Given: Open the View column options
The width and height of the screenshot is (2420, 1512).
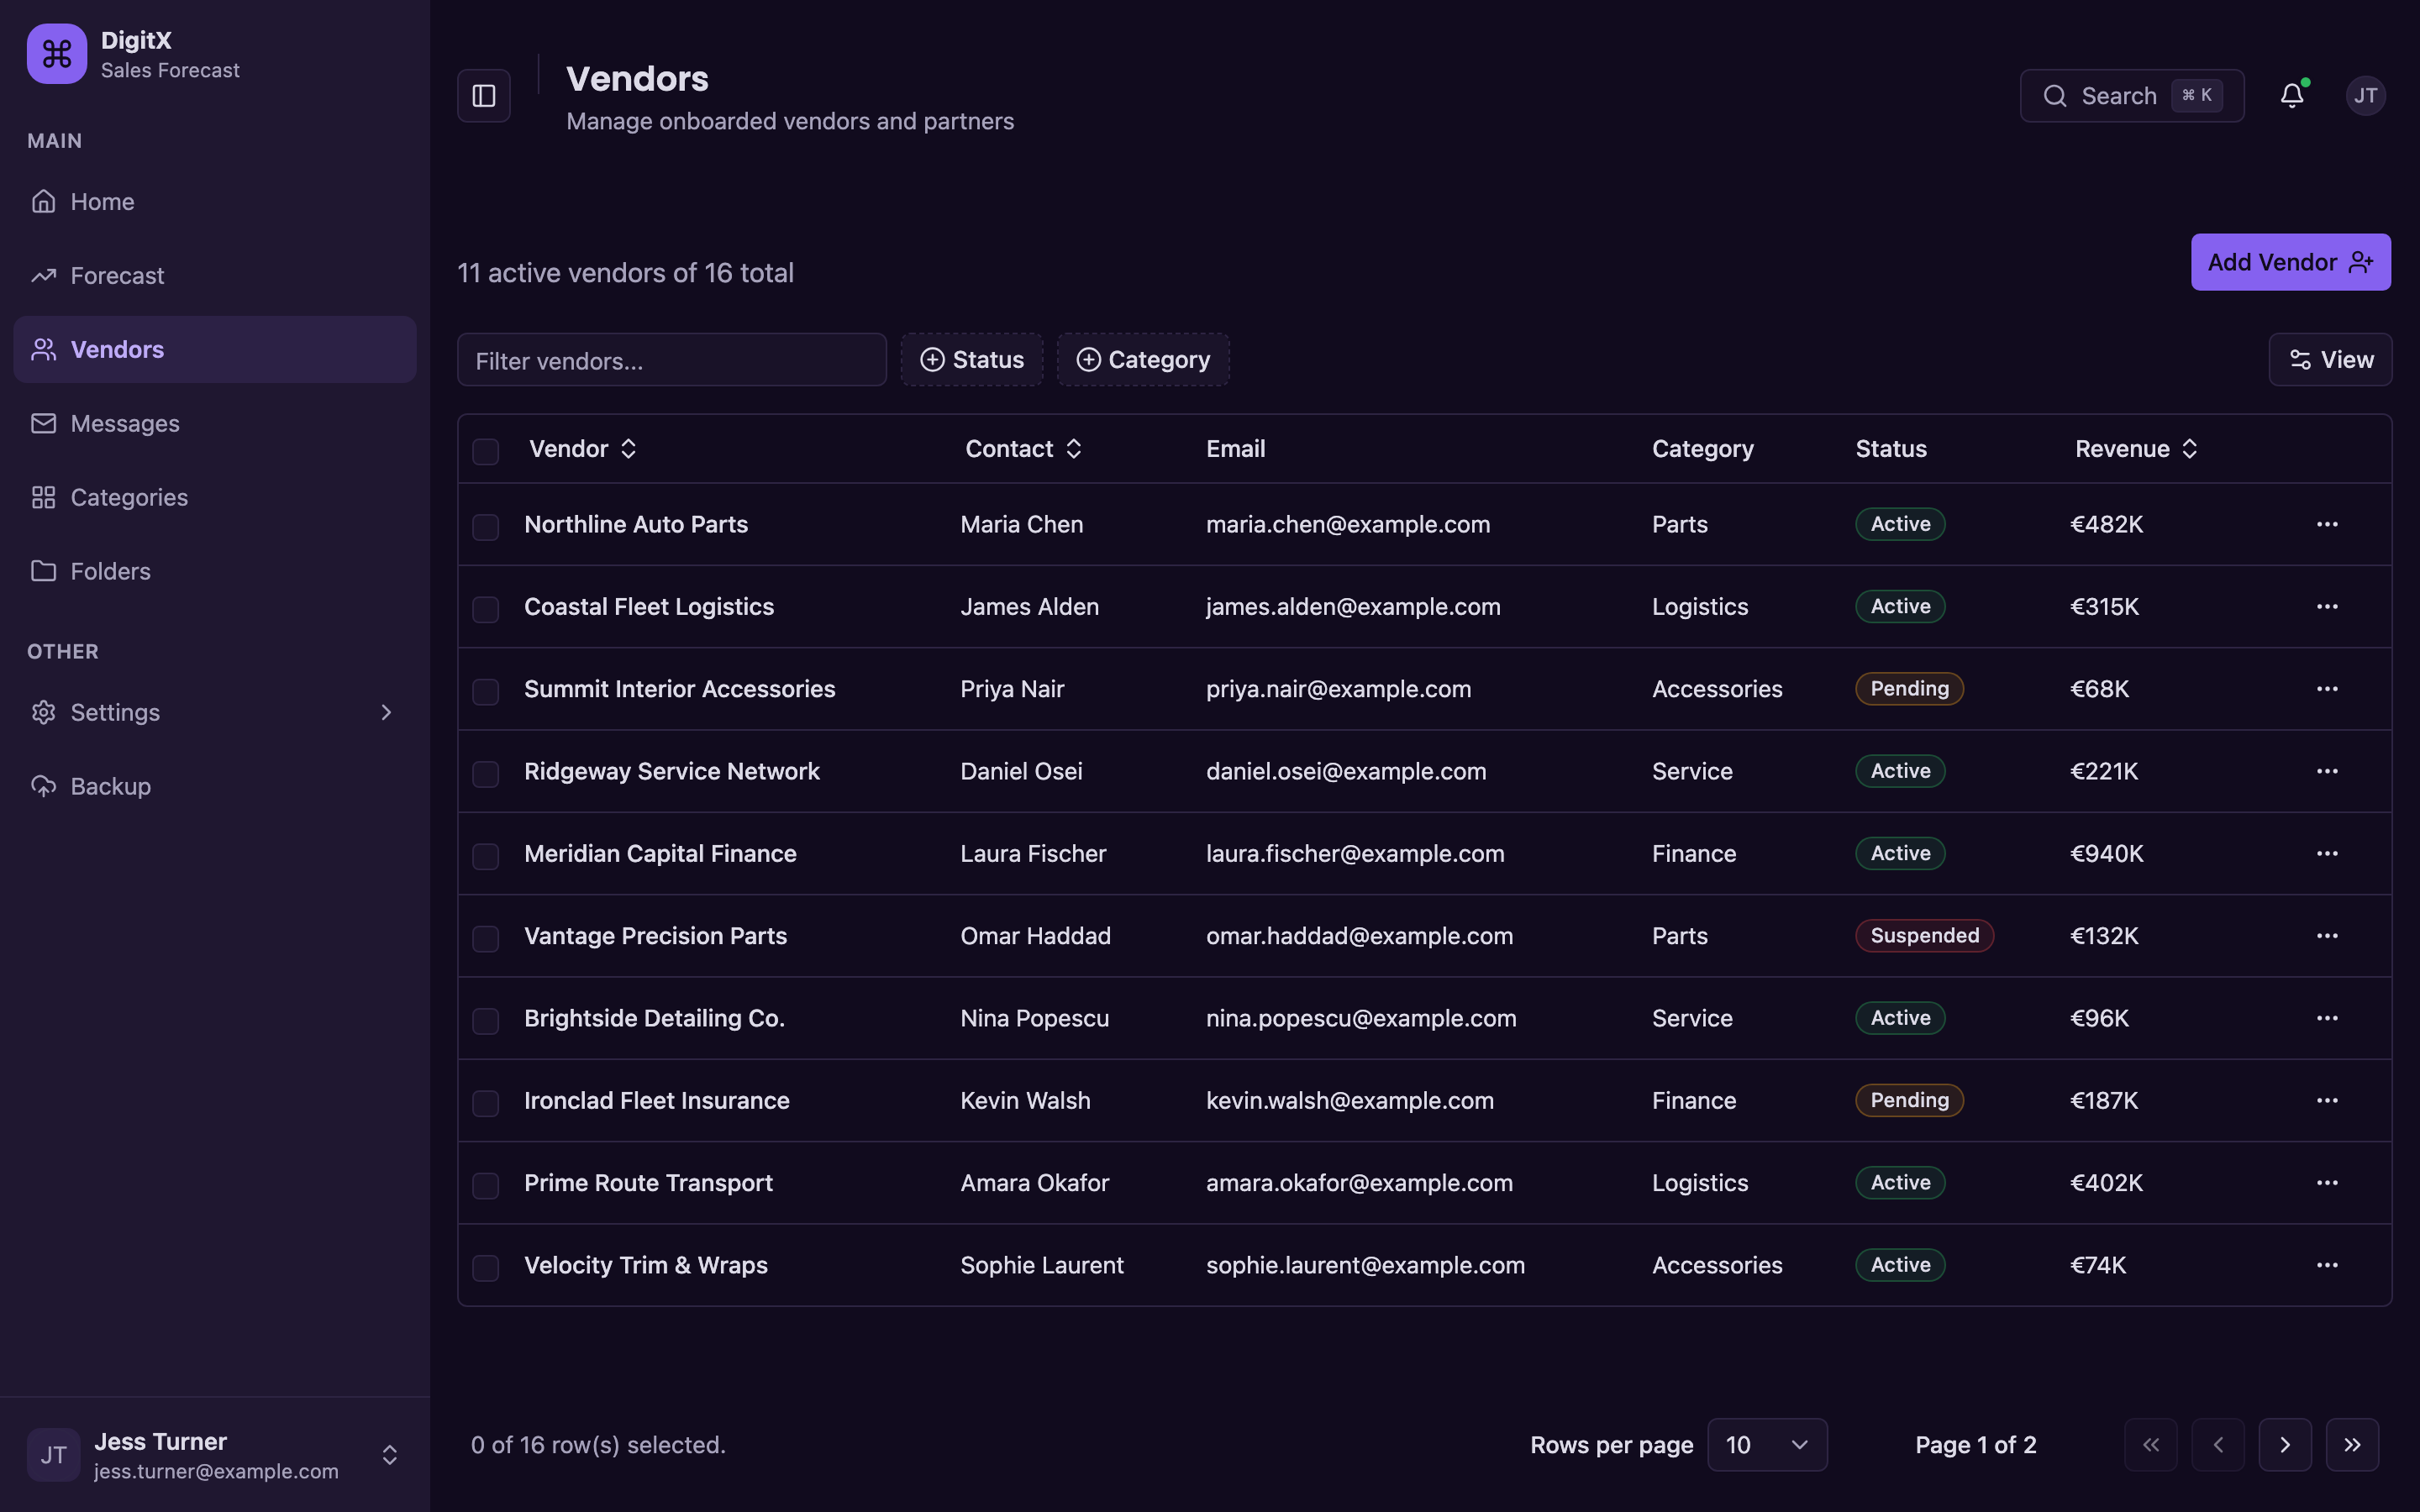Looking at the screenshot, I should click(2330, 360).
